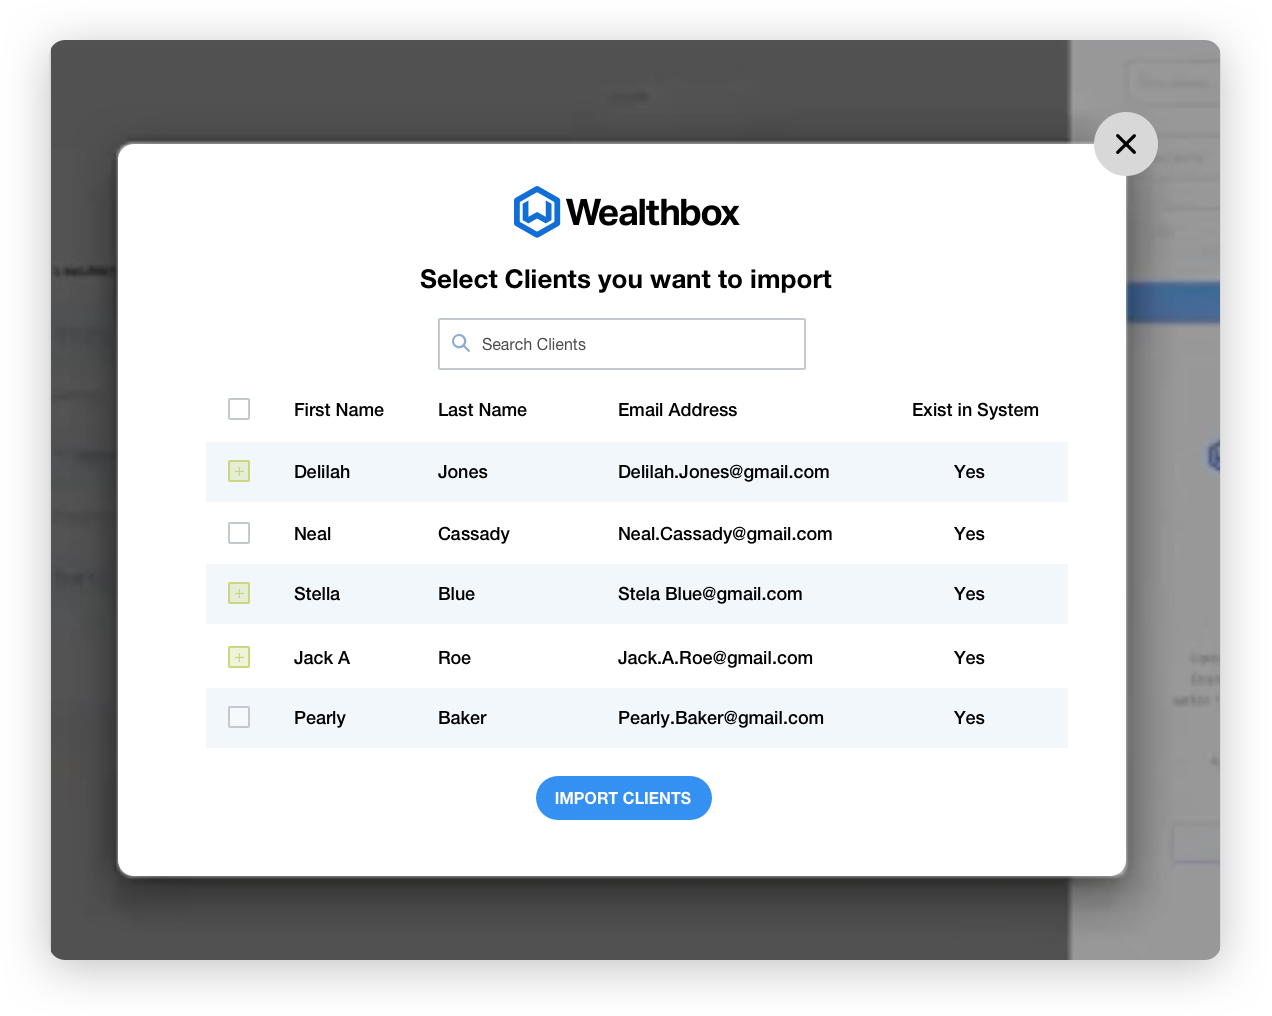
Task: Click Yes in the Neal Cassady row
Action: click(969, 534)
